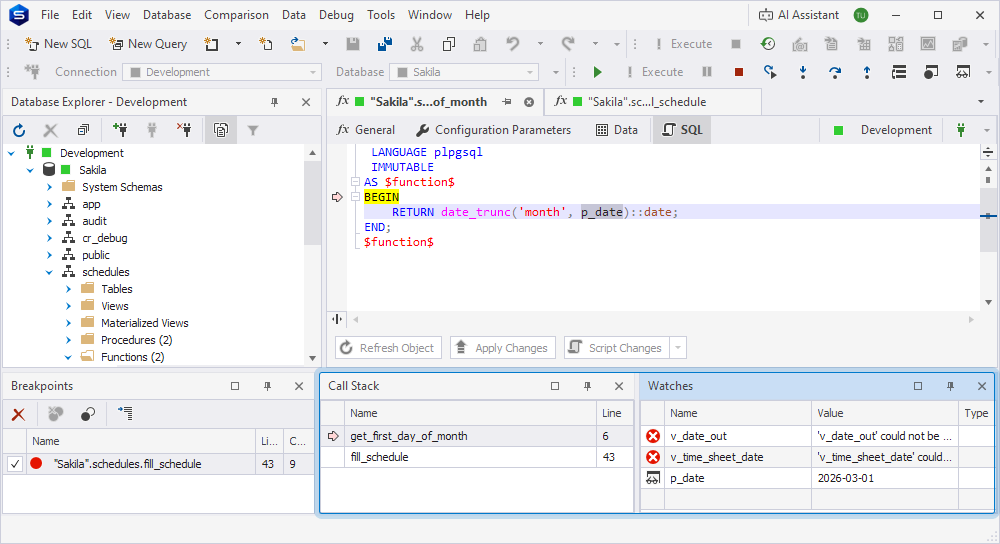Open the Debug menu
The height and width of the screenshot is (544, 1000).
tap(336, 15)
